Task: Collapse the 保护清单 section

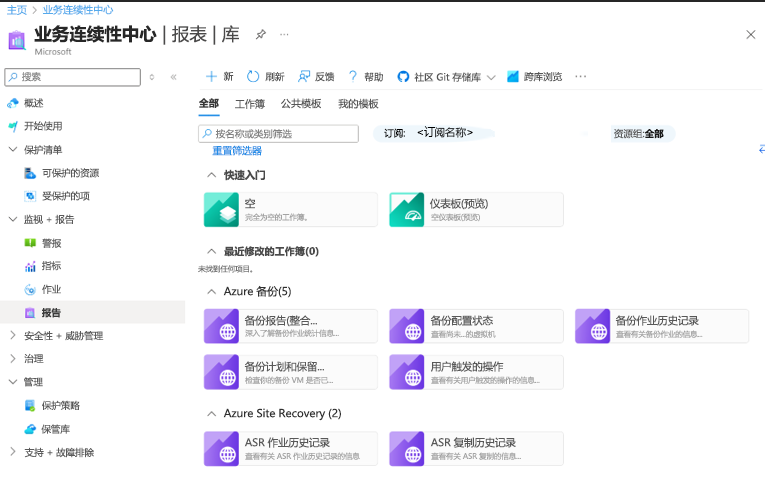Action: tap(13, 150)
